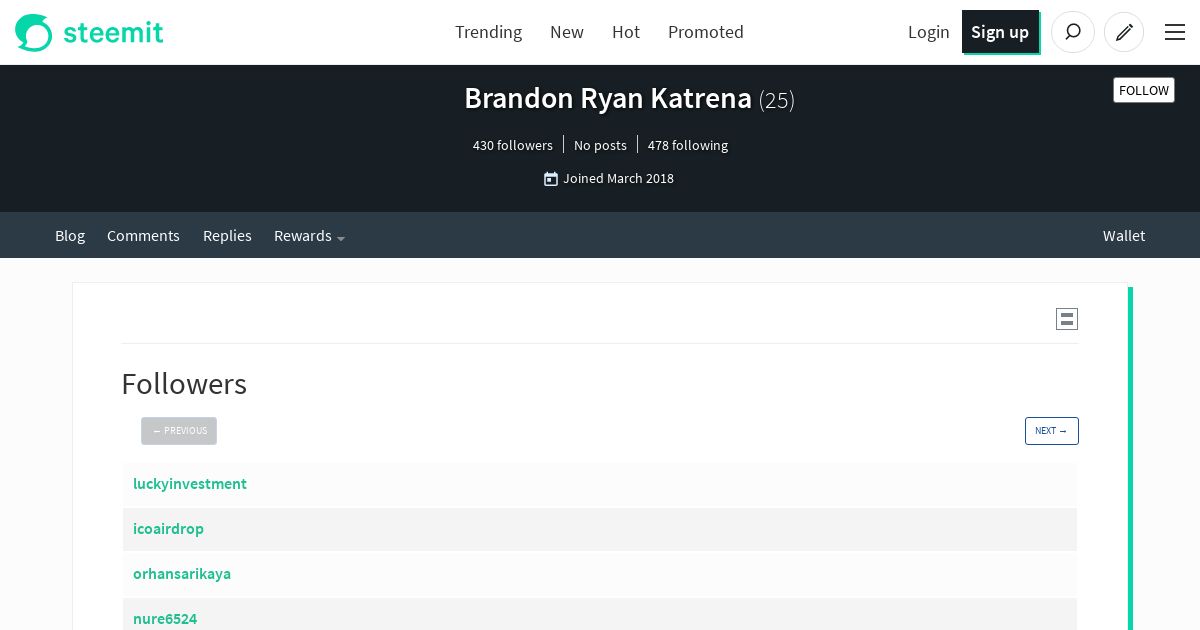Go to next page of followers
The height and width of the screenshot is (630, 1200).
tap(1051, 431)
